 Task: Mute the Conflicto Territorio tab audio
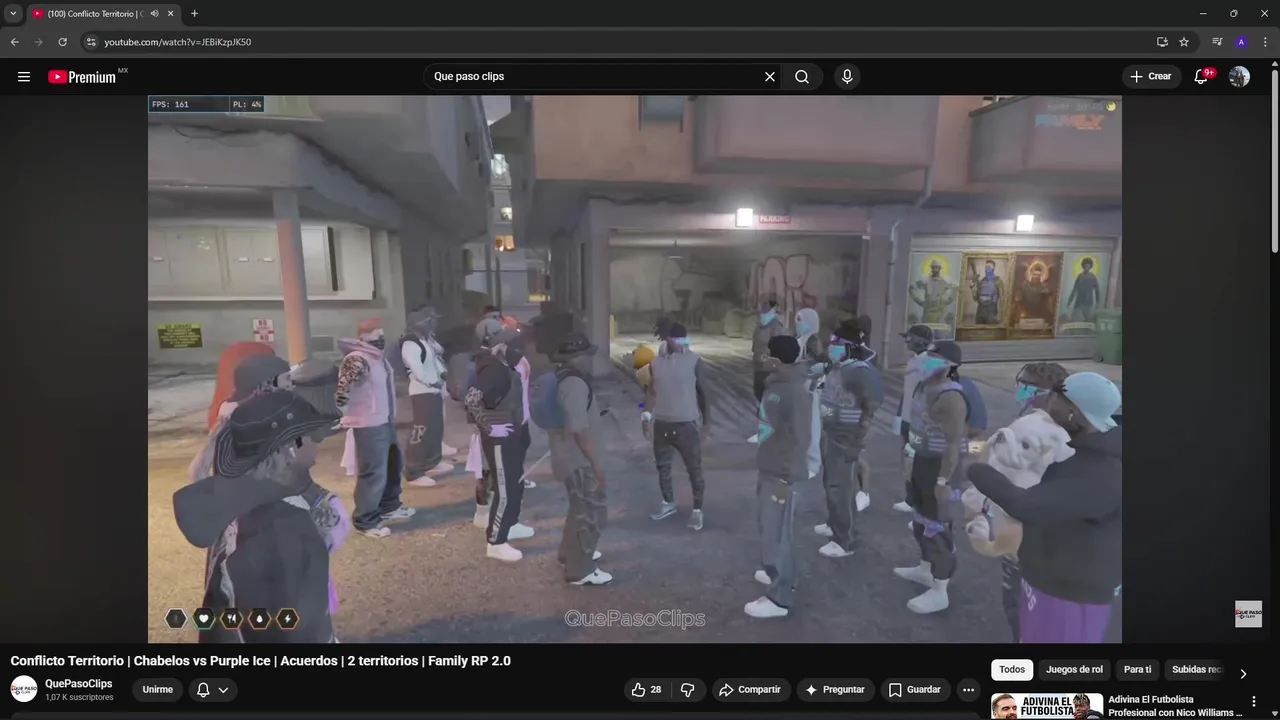pos(154,14)
